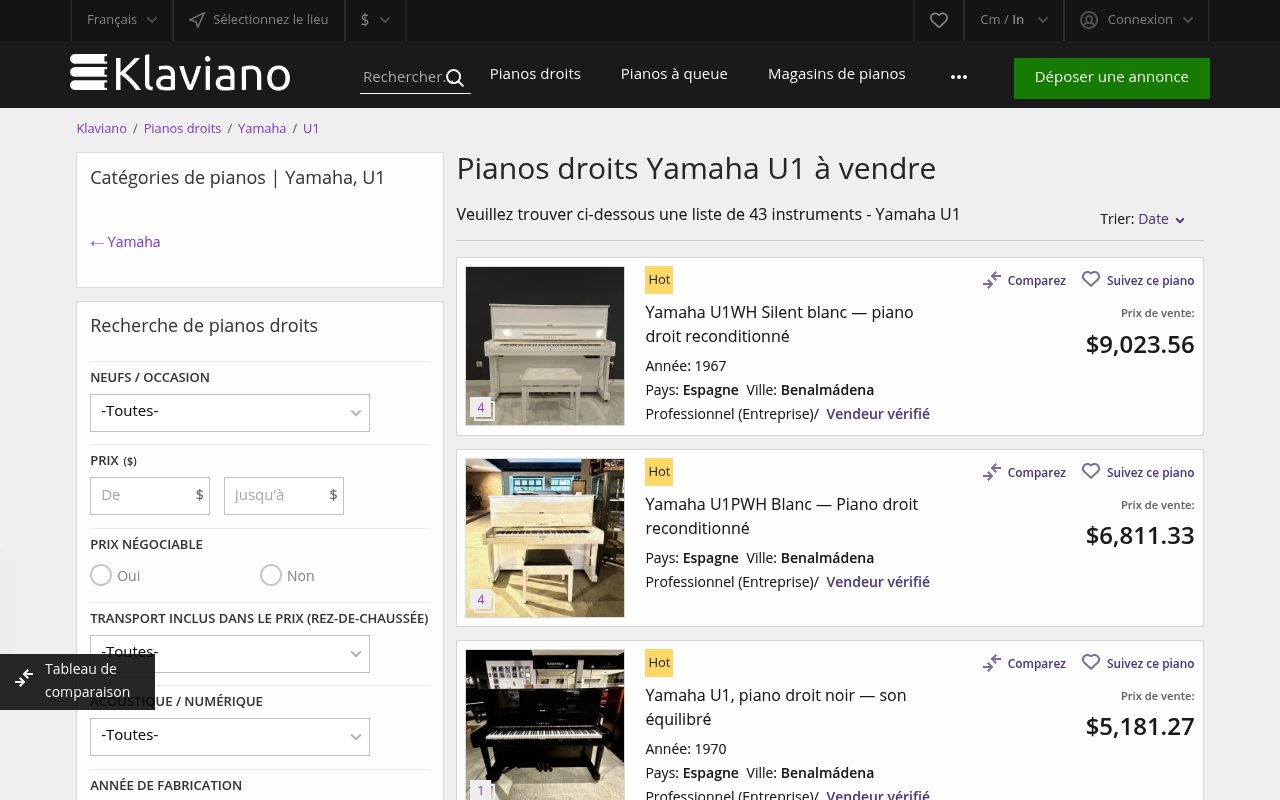Click Hot badge on black U1 listing
1280x800 pixels.
[x=659, y=663]
